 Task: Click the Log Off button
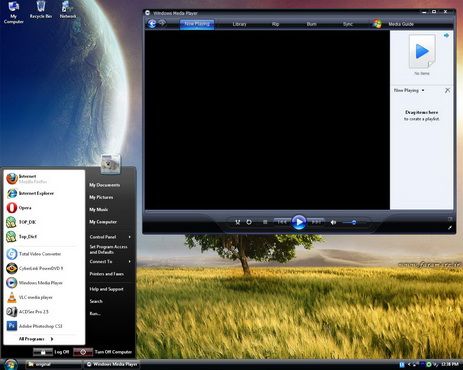tap(51, 352)
